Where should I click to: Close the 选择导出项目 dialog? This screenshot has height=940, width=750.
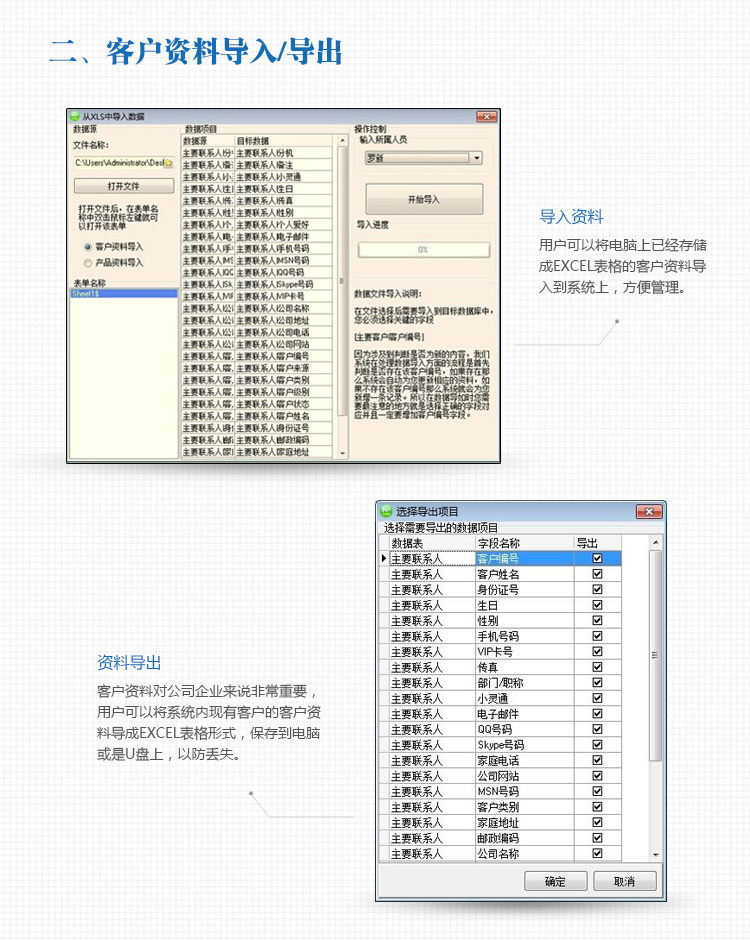pyautogui.click(x=649, y=511)
